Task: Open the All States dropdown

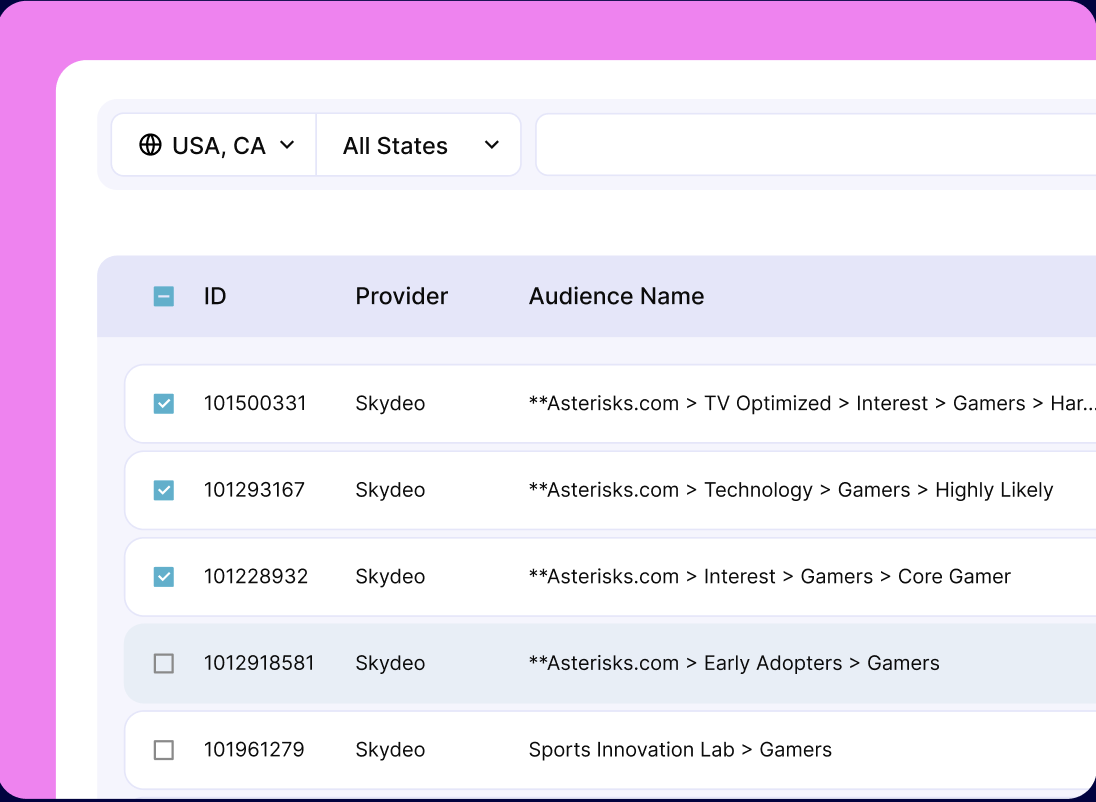Action: [x=419, y=145]
